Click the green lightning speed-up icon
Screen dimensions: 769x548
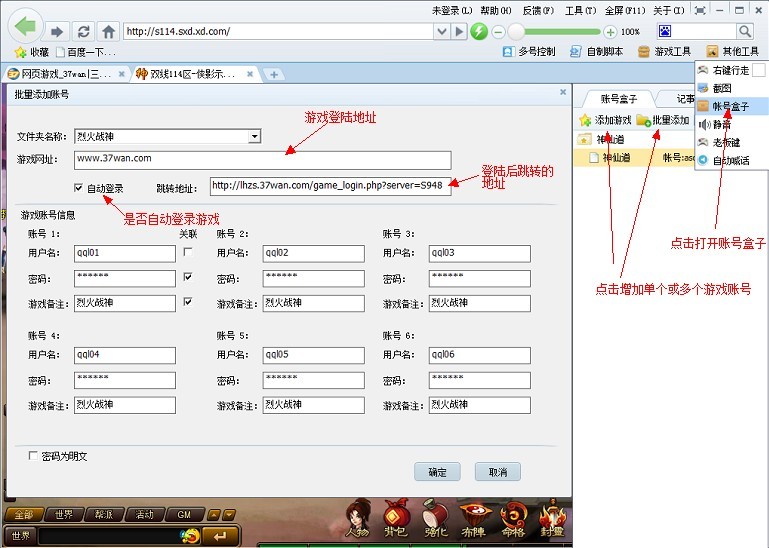pyautogui.click(x=479, y=32)
